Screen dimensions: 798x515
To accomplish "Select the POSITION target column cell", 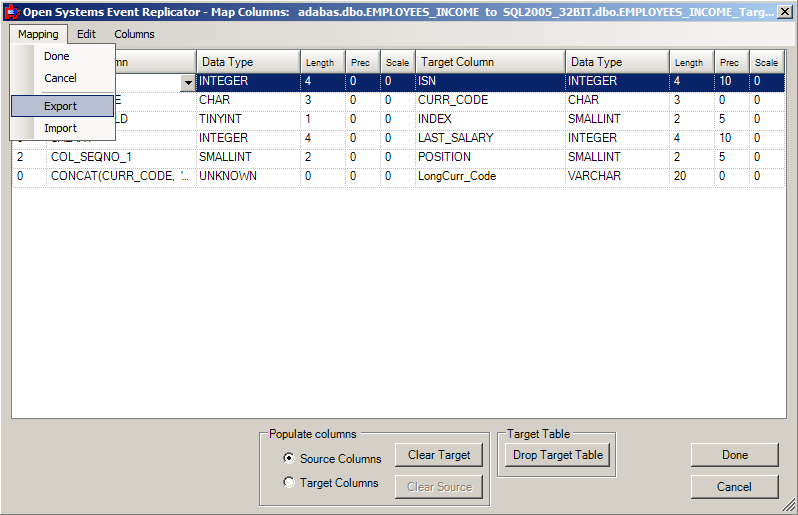I will [490, 157].
